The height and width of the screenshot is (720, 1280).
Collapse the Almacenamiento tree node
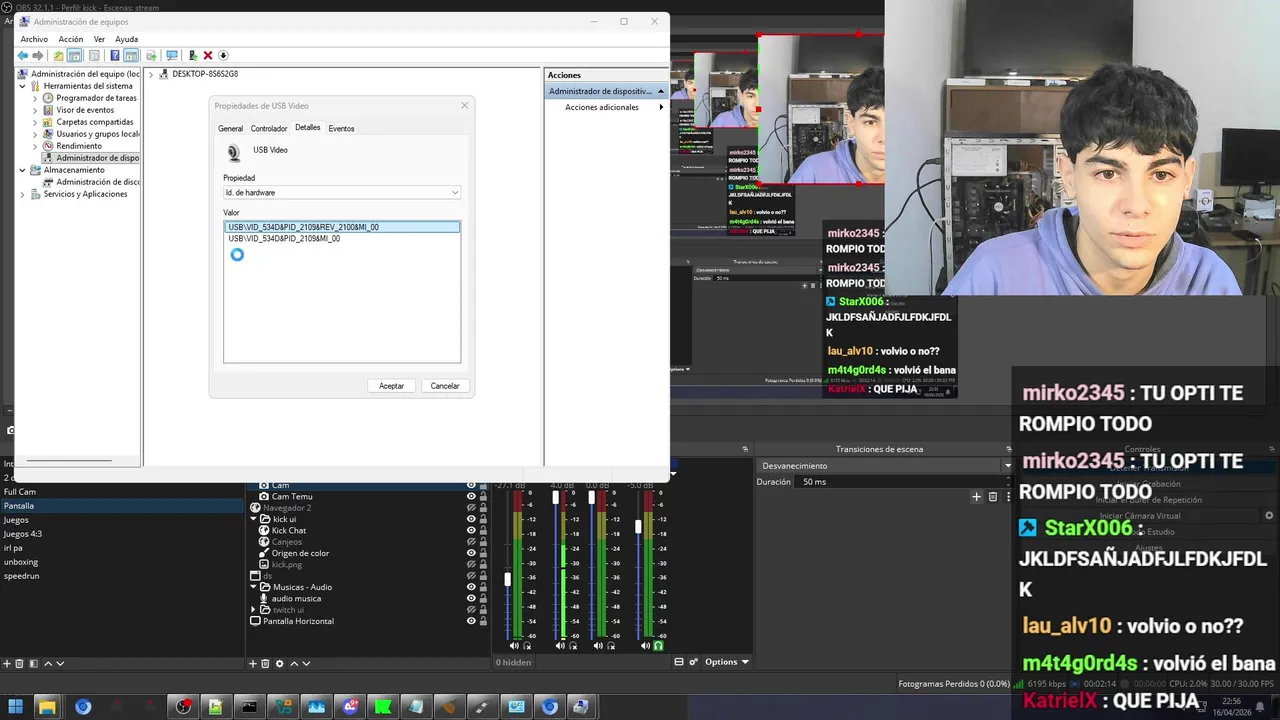coord(22,170)
